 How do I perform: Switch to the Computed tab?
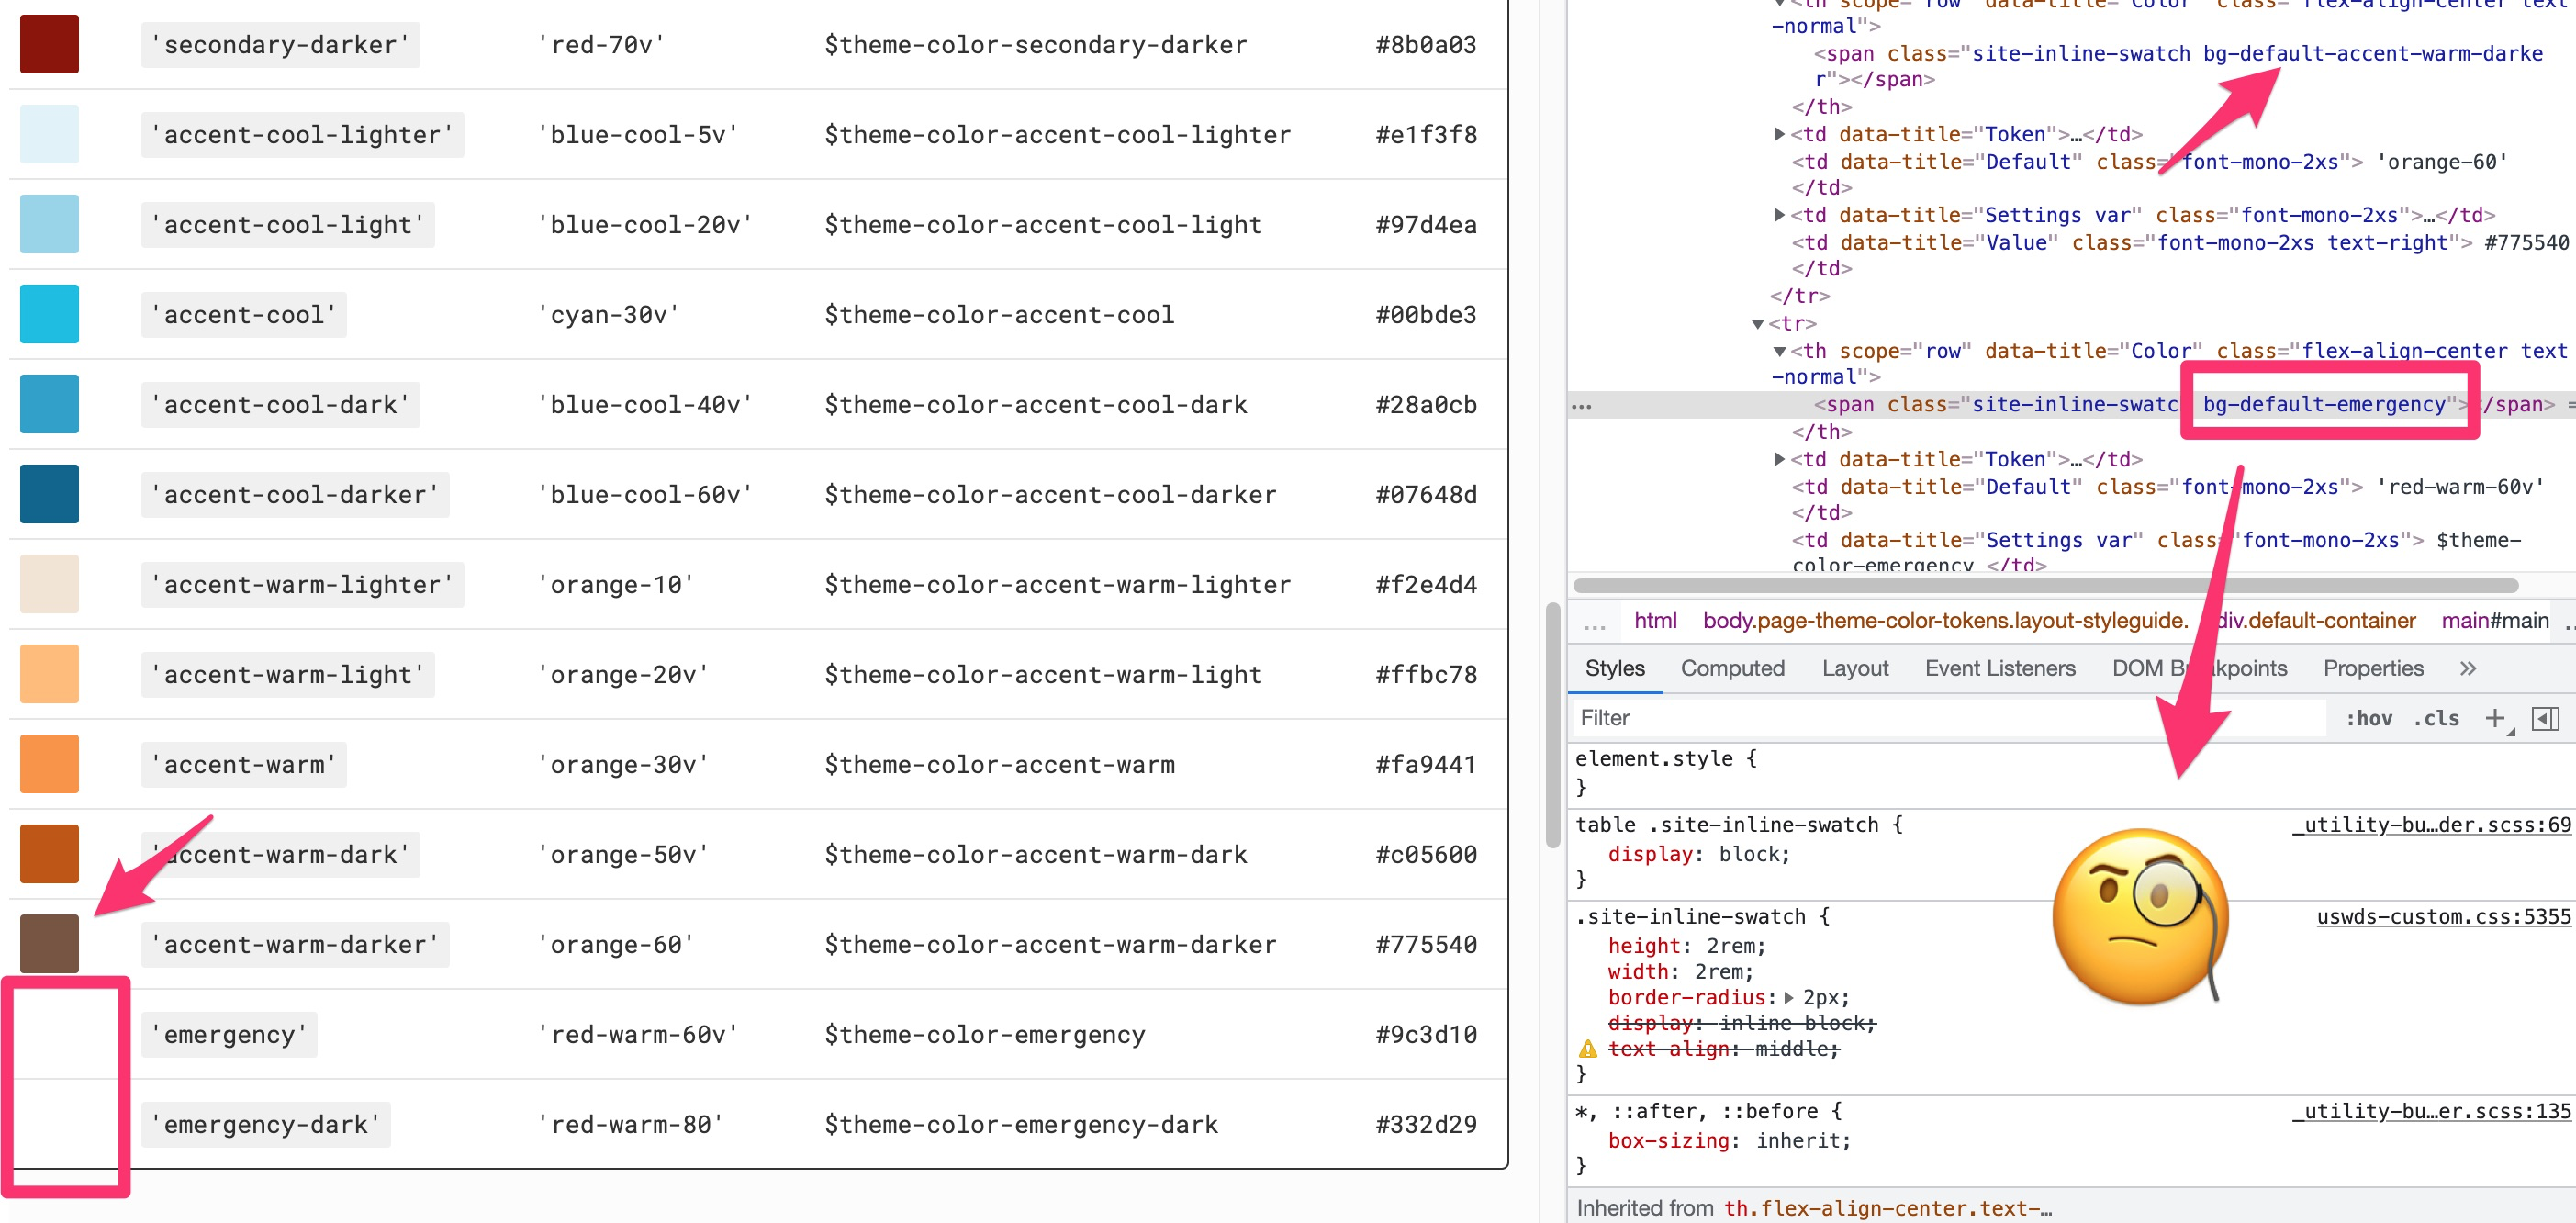pos(1733,668)
